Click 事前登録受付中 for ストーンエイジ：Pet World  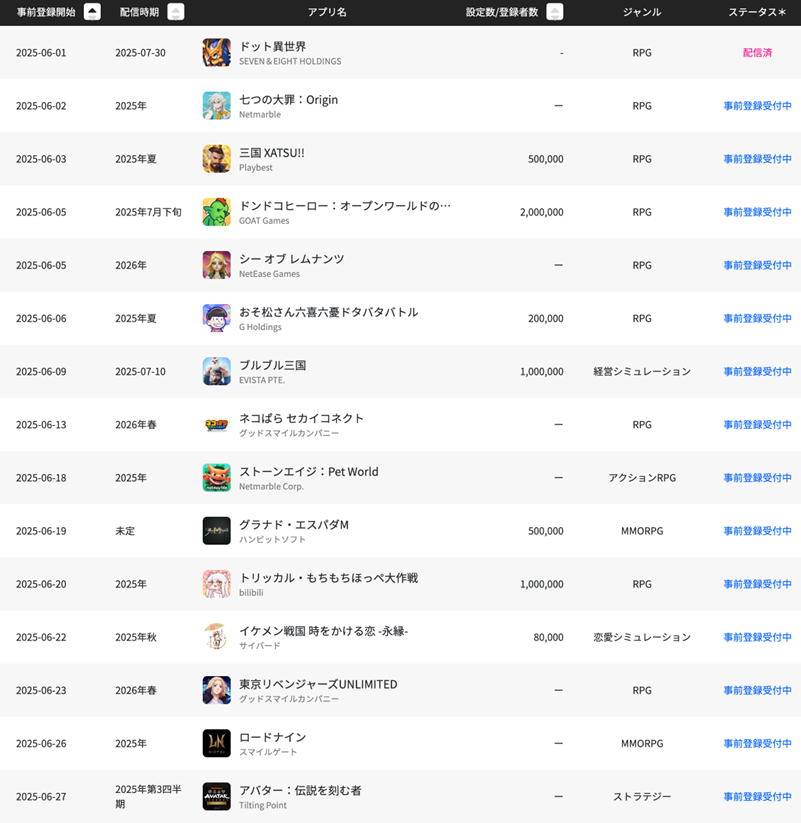(757, 478)
